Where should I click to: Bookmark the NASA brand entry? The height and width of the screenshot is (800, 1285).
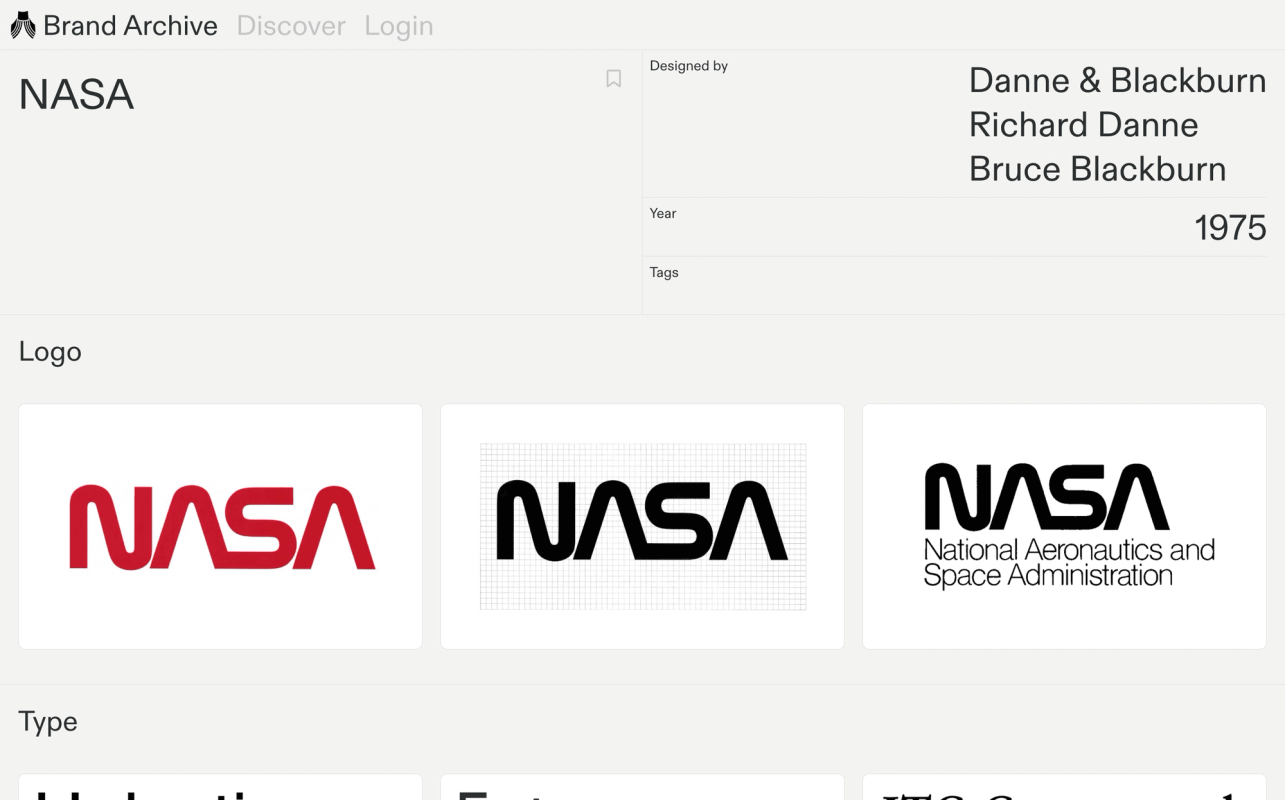point(614,79)
